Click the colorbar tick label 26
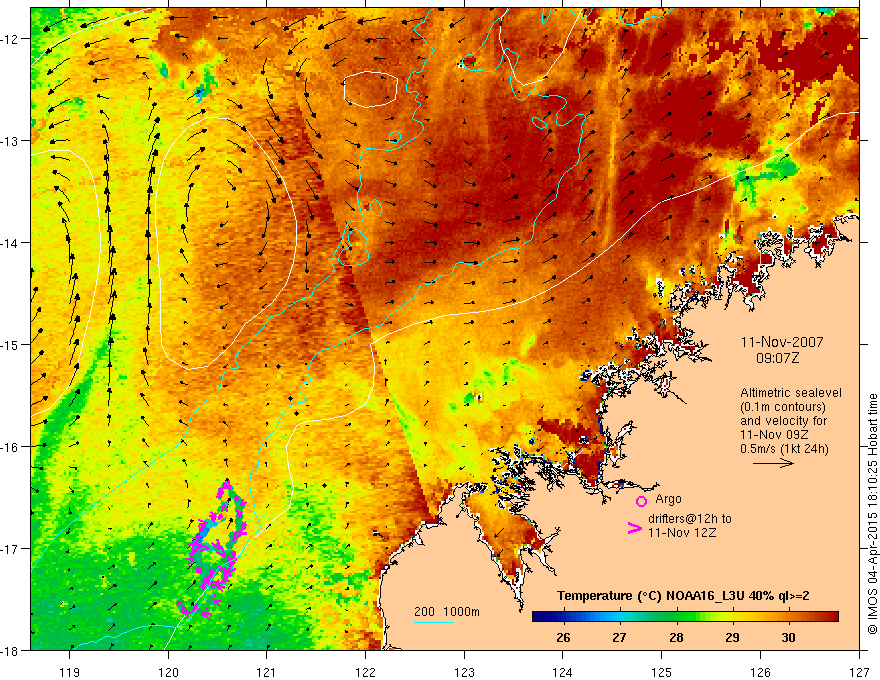 [x=563, y=638]
